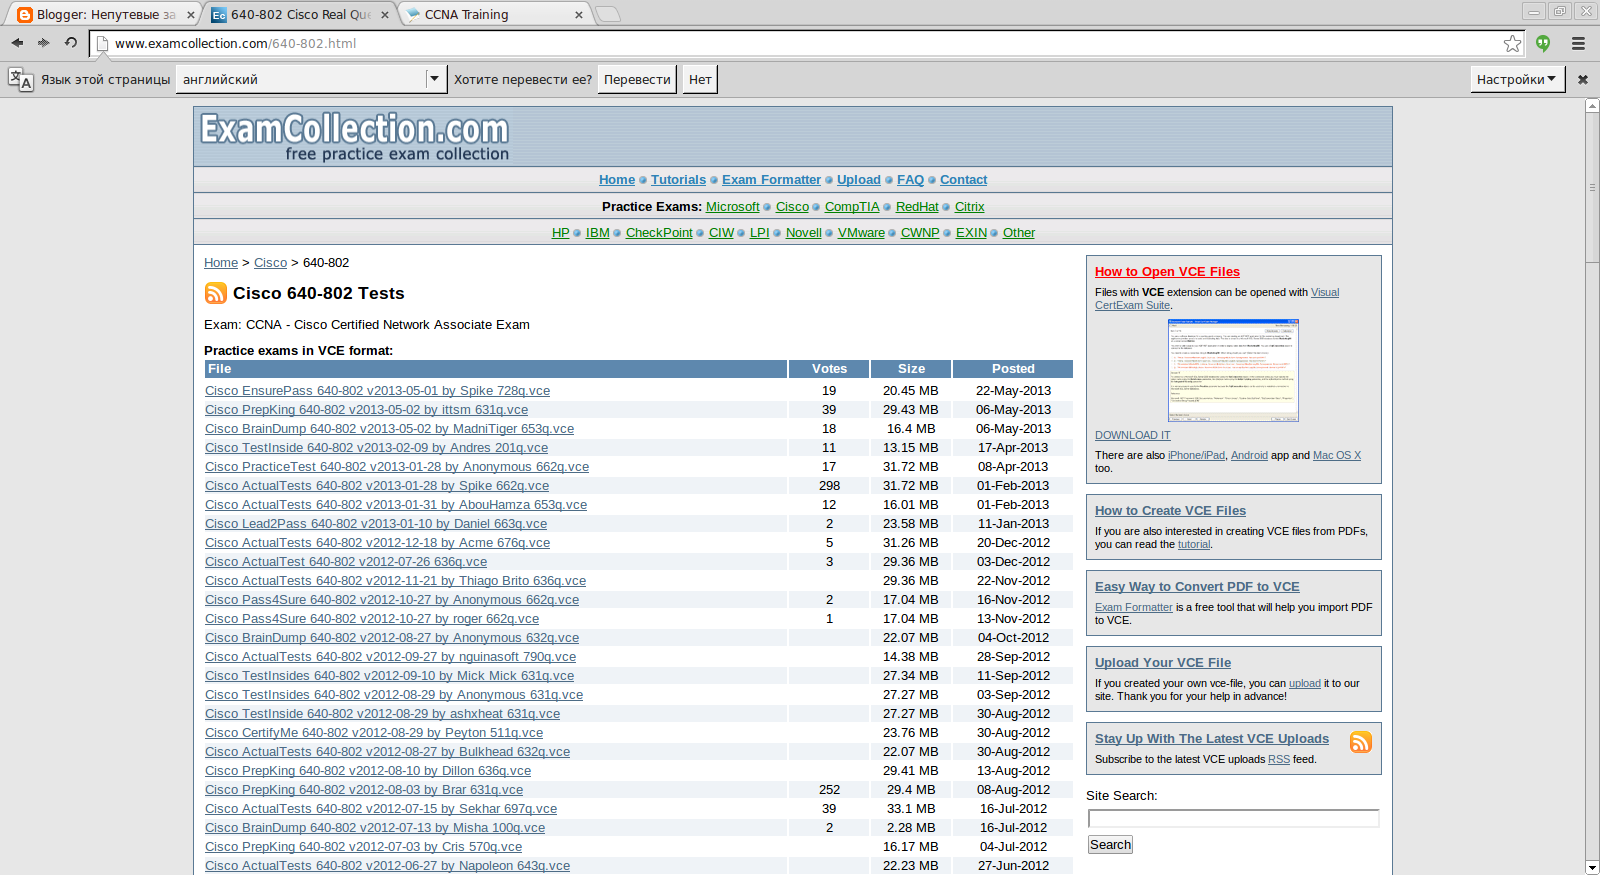Open the VMware vendor link
1600x875 pixels.
click(861, 233)
